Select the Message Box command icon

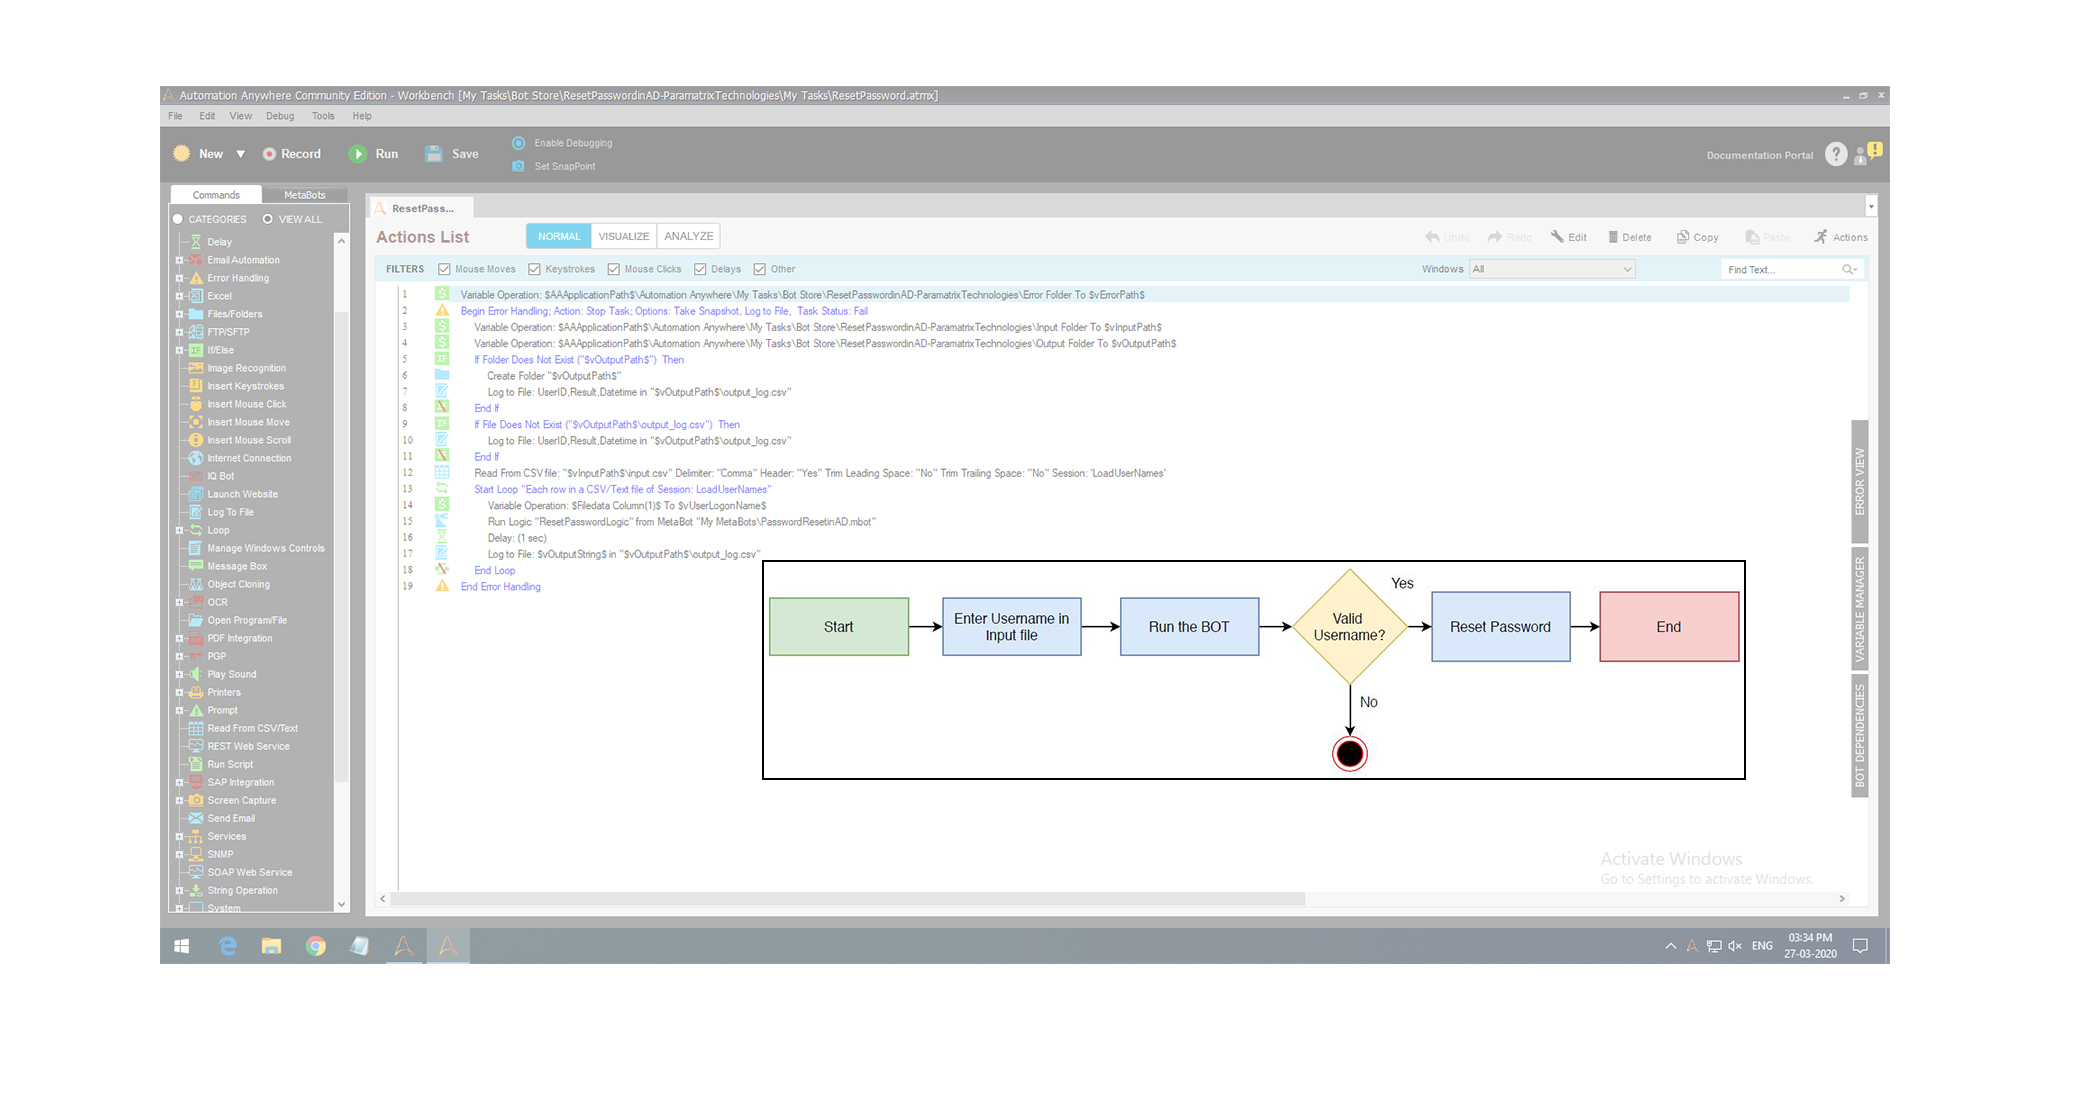196,566
